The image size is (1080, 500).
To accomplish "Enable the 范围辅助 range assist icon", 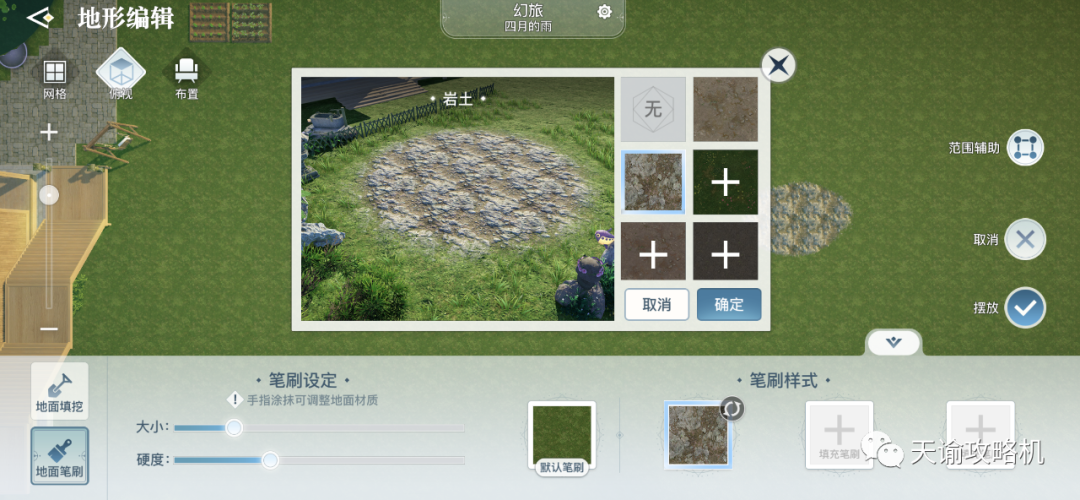I will point(1025,148).
